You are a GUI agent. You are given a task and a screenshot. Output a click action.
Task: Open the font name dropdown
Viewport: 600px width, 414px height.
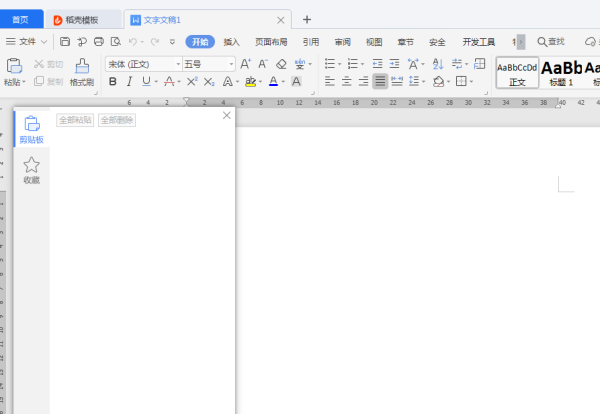(x=178, y=64)
